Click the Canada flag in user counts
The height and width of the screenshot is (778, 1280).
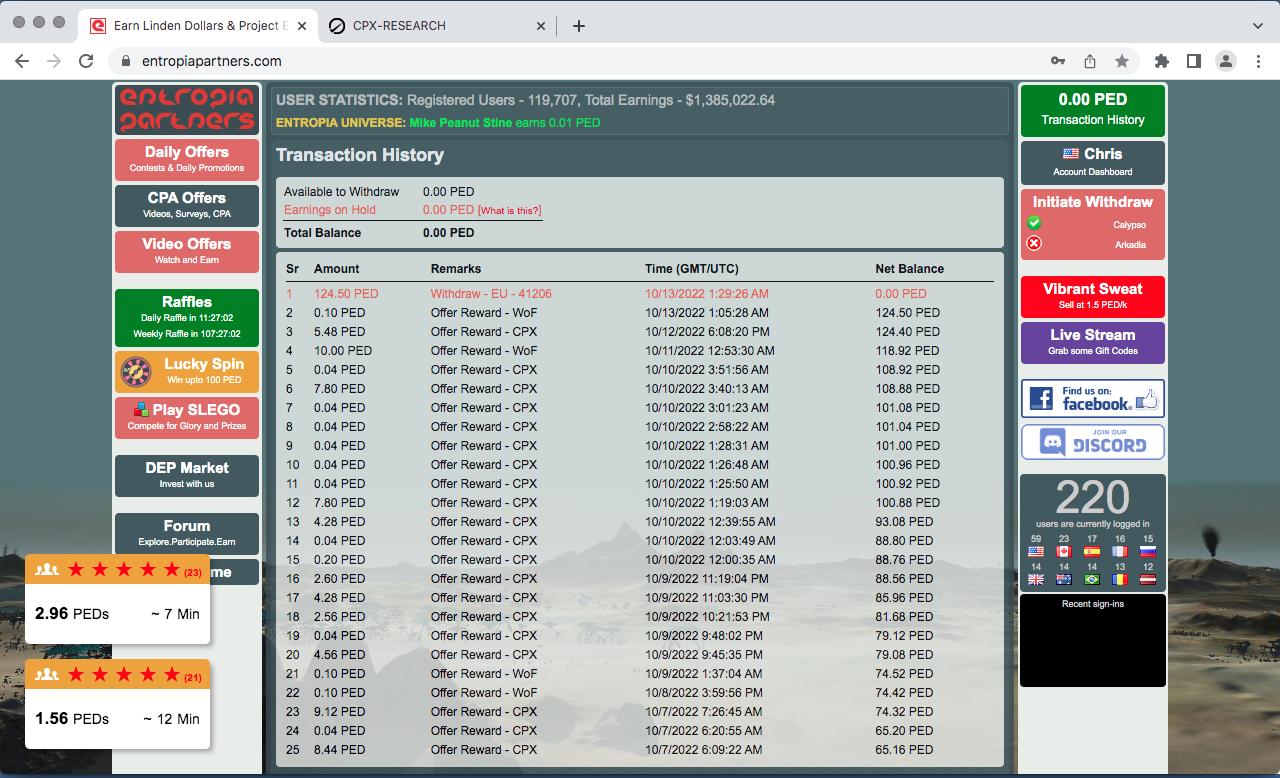pos(1064,552)
